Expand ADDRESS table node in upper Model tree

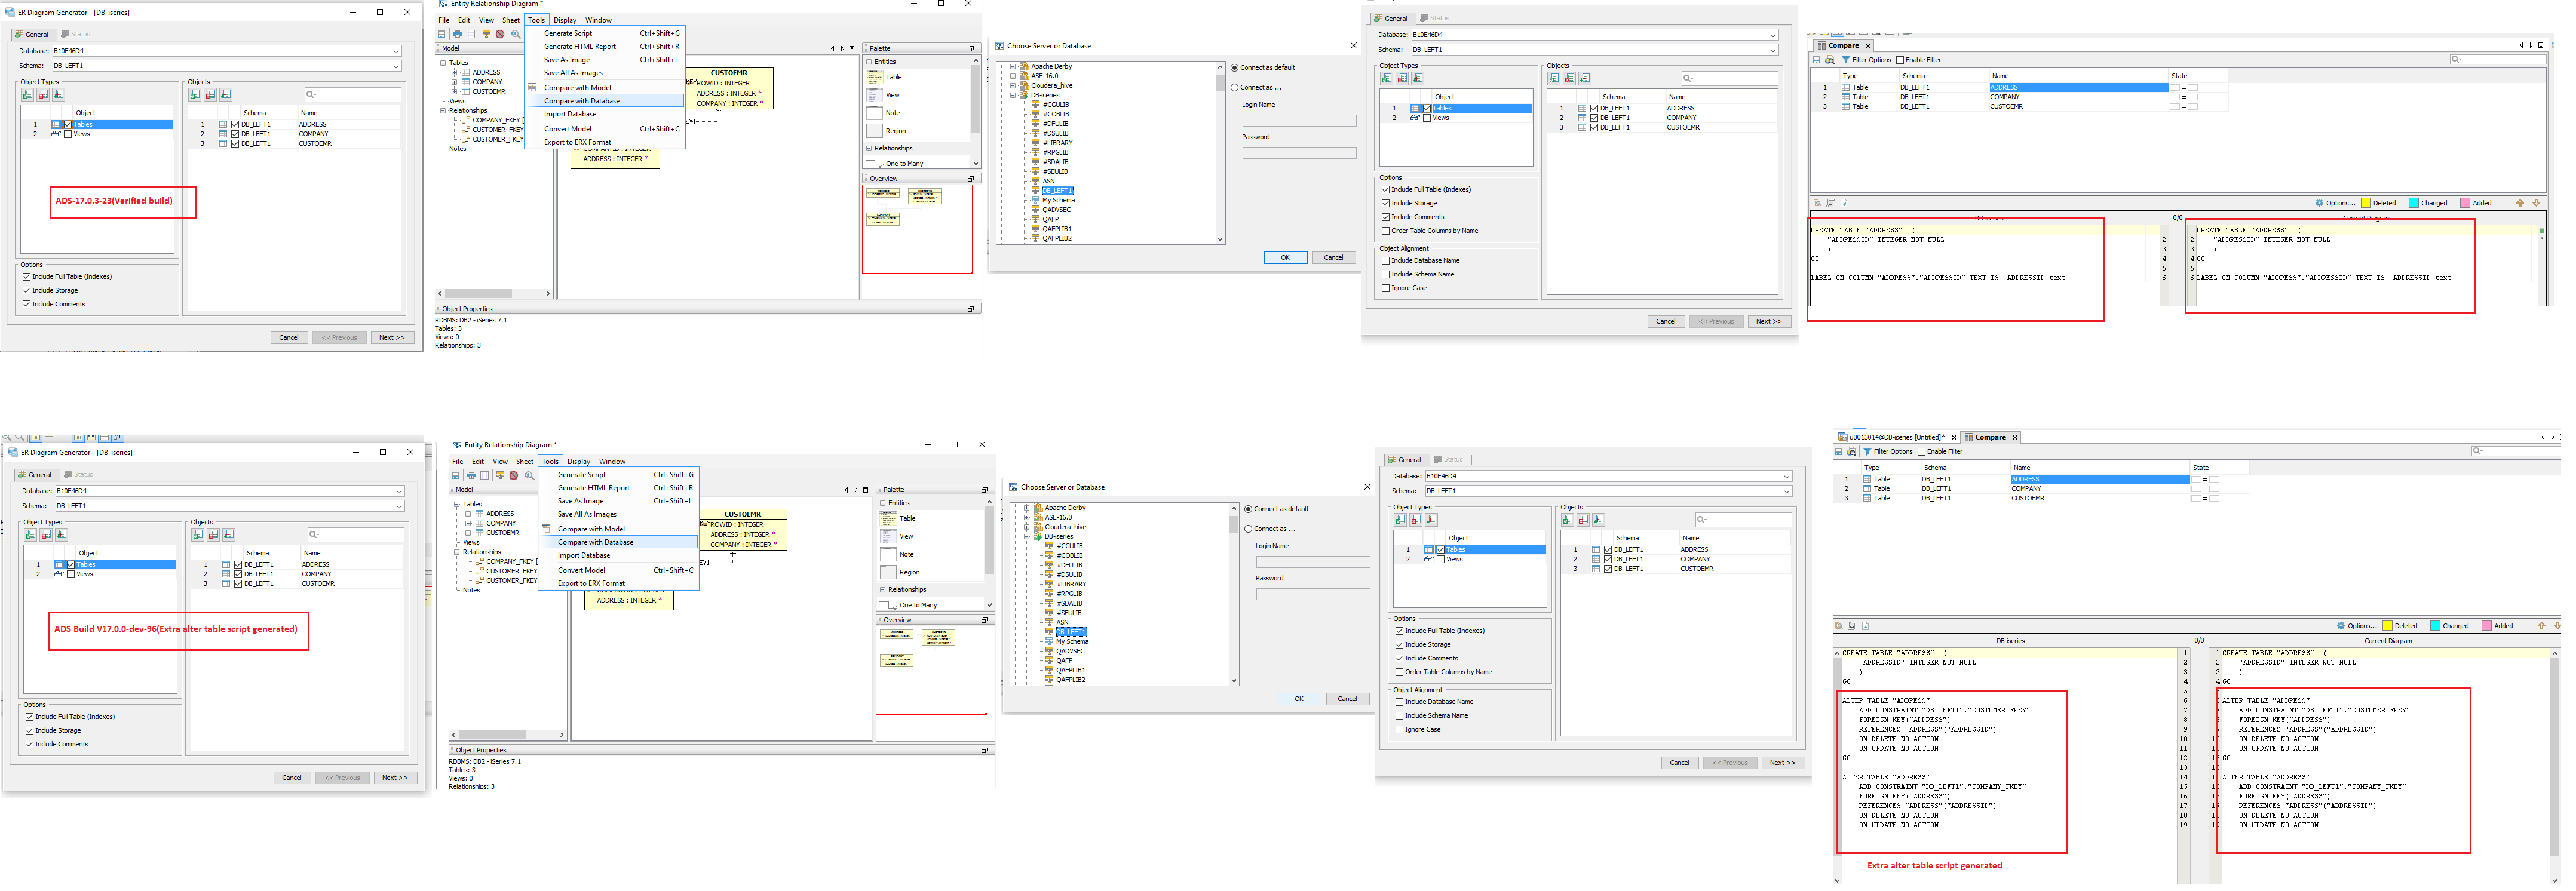pos(454,72)
